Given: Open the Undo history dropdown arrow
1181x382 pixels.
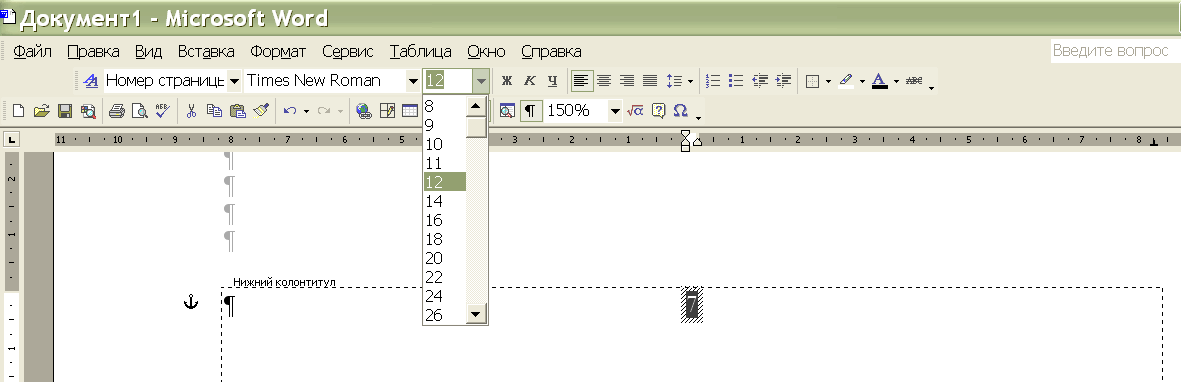Looking at the screenshot, I should pyautogui.click(x=306, y=112).
